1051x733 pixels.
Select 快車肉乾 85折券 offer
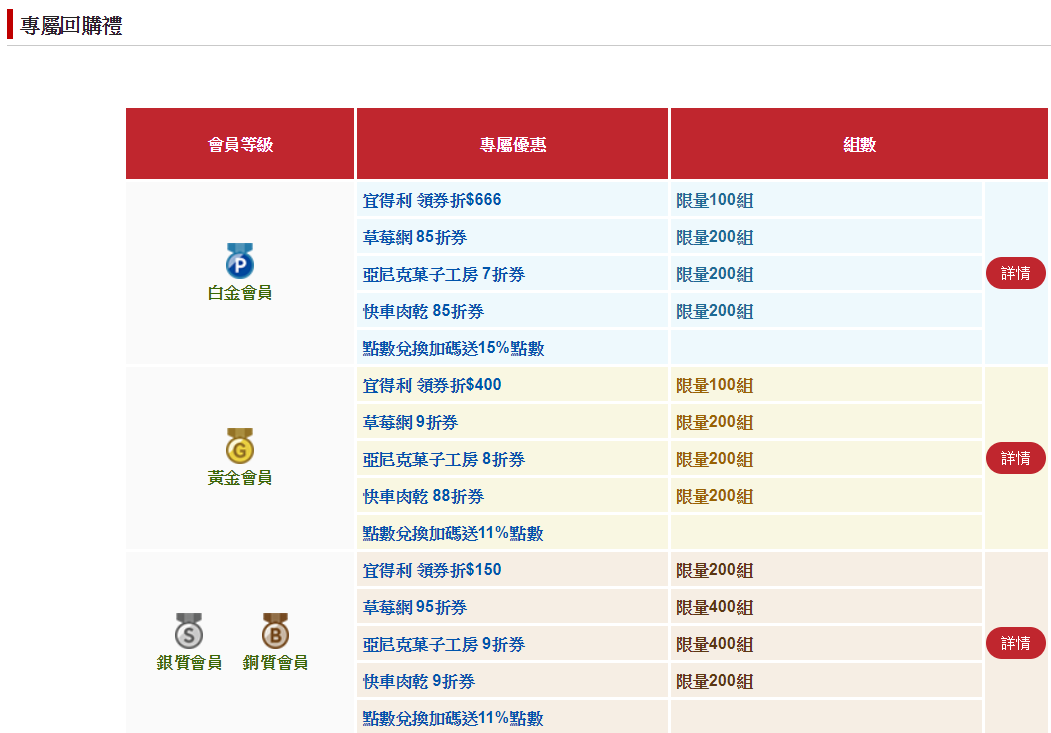(423, 312)
